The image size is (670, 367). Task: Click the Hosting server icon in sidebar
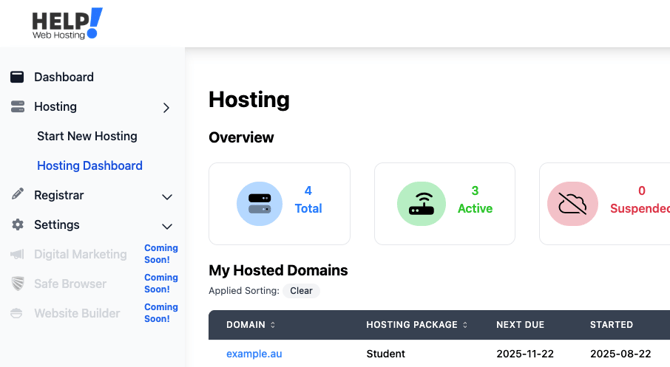tap(18, 106)
